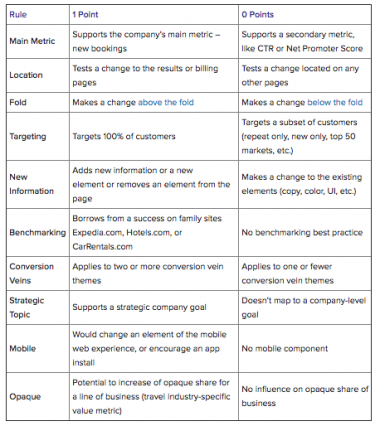
Task: Click 'Supports a strategic company goal' cell
Action: [154, 307]
